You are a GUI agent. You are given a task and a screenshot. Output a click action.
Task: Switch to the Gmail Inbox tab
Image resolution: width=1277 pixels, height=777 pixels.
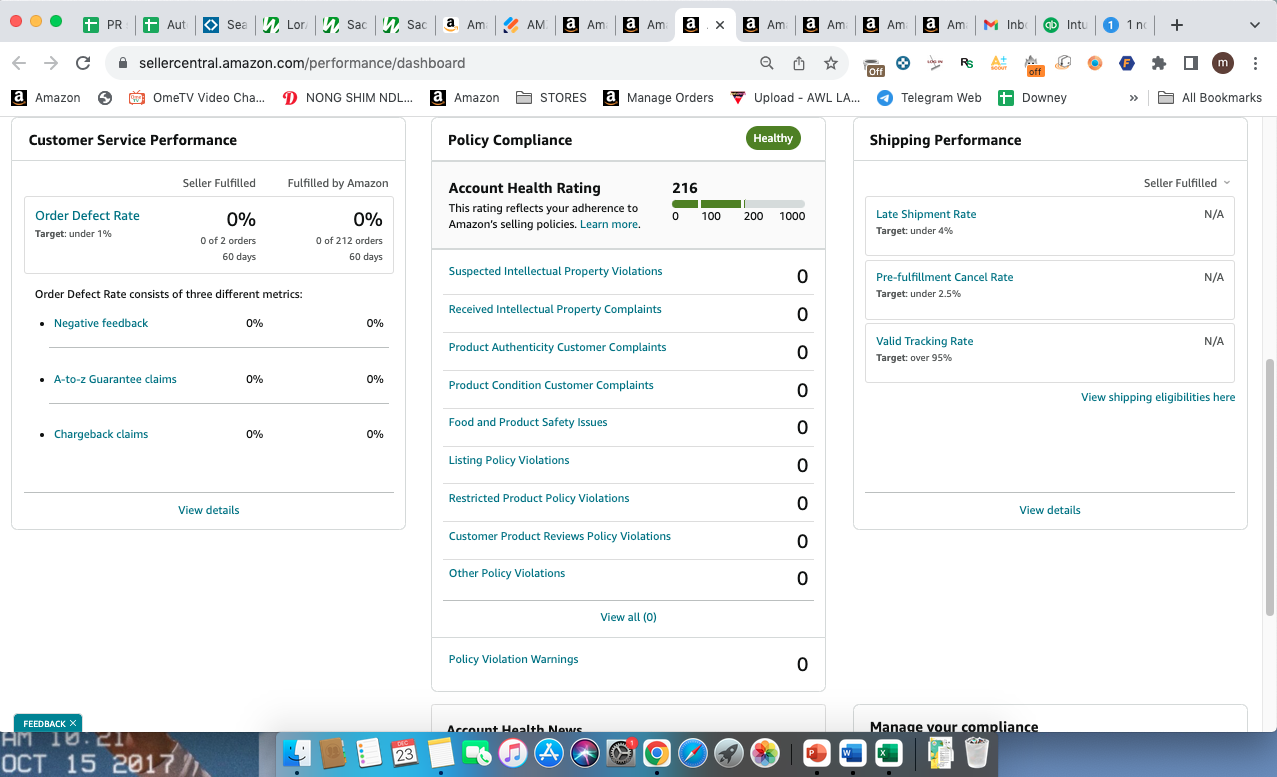tap(1005, 25)
